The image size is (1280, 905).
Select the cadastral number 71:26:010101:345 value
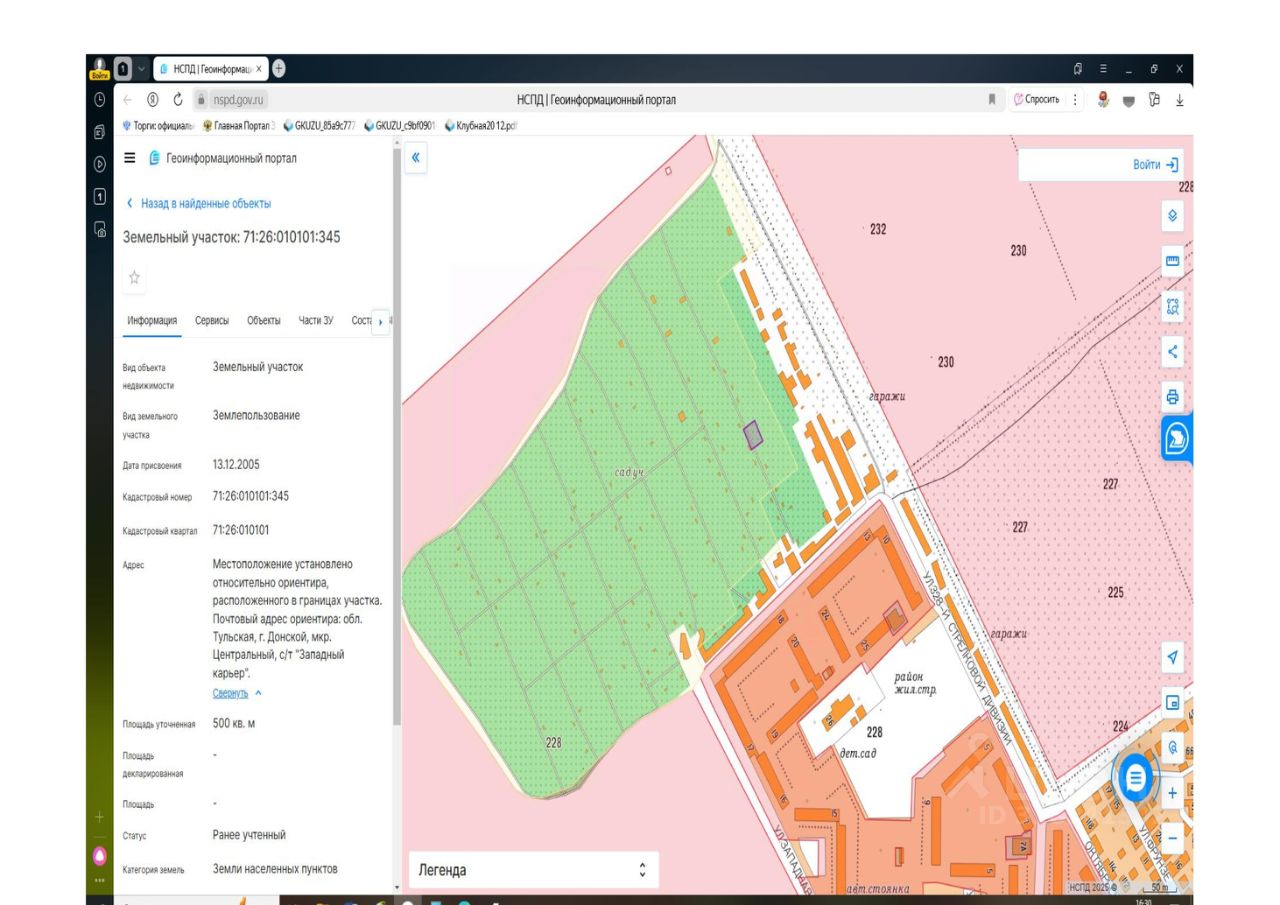click(251, 496)
